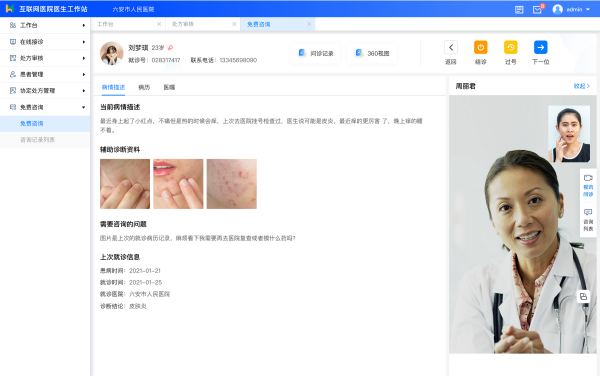Click the picture-in-picture icon on video

coord(583,296)
